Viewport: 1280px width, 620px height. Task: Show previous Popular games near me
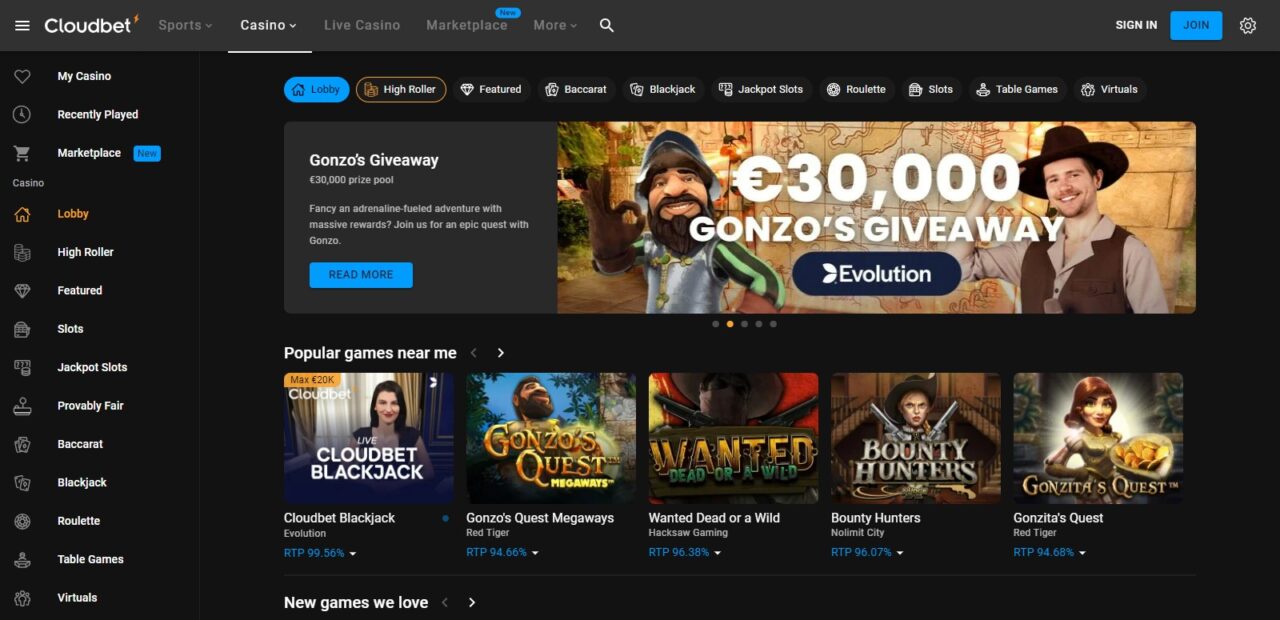[474, 353]
